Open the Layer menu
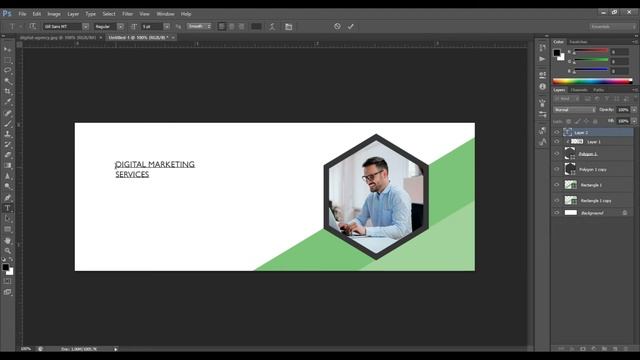 [x=73, y=14]
